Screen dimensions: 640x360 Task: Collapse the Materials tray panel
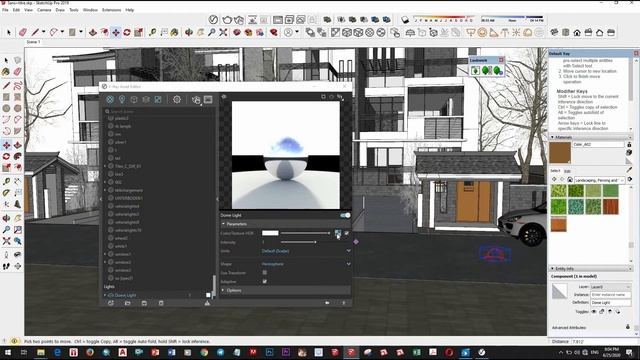pos(553,137)
